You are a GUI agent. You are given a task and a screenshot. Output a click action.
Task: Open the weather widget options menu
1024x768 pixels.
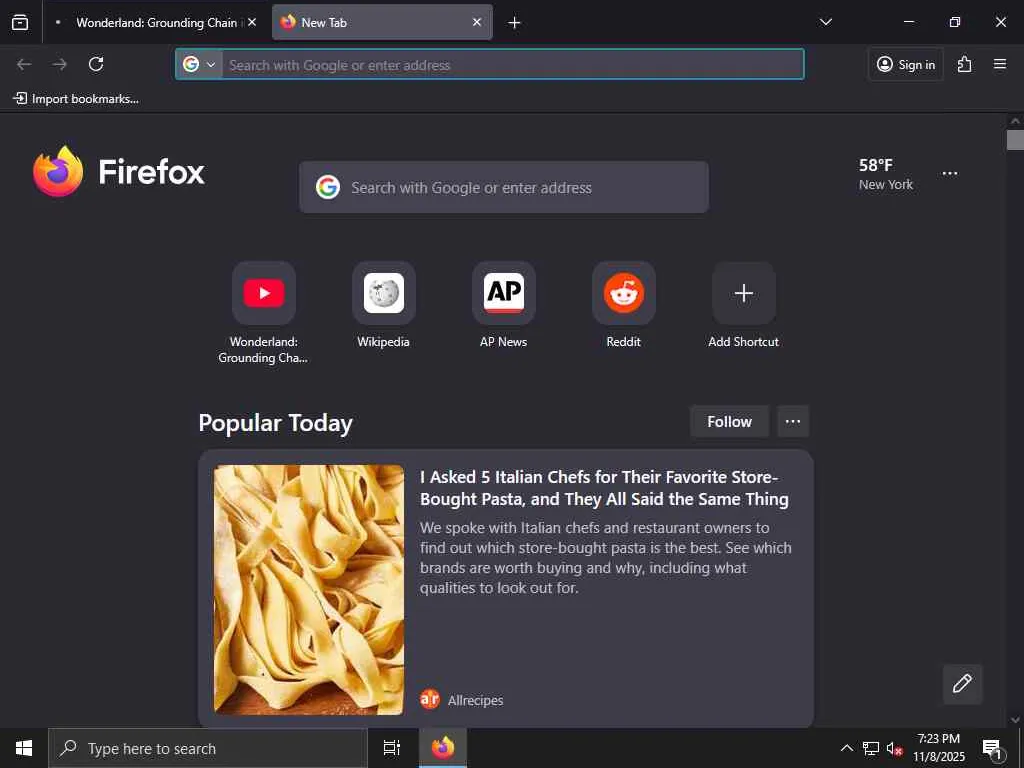click(950, 174)
